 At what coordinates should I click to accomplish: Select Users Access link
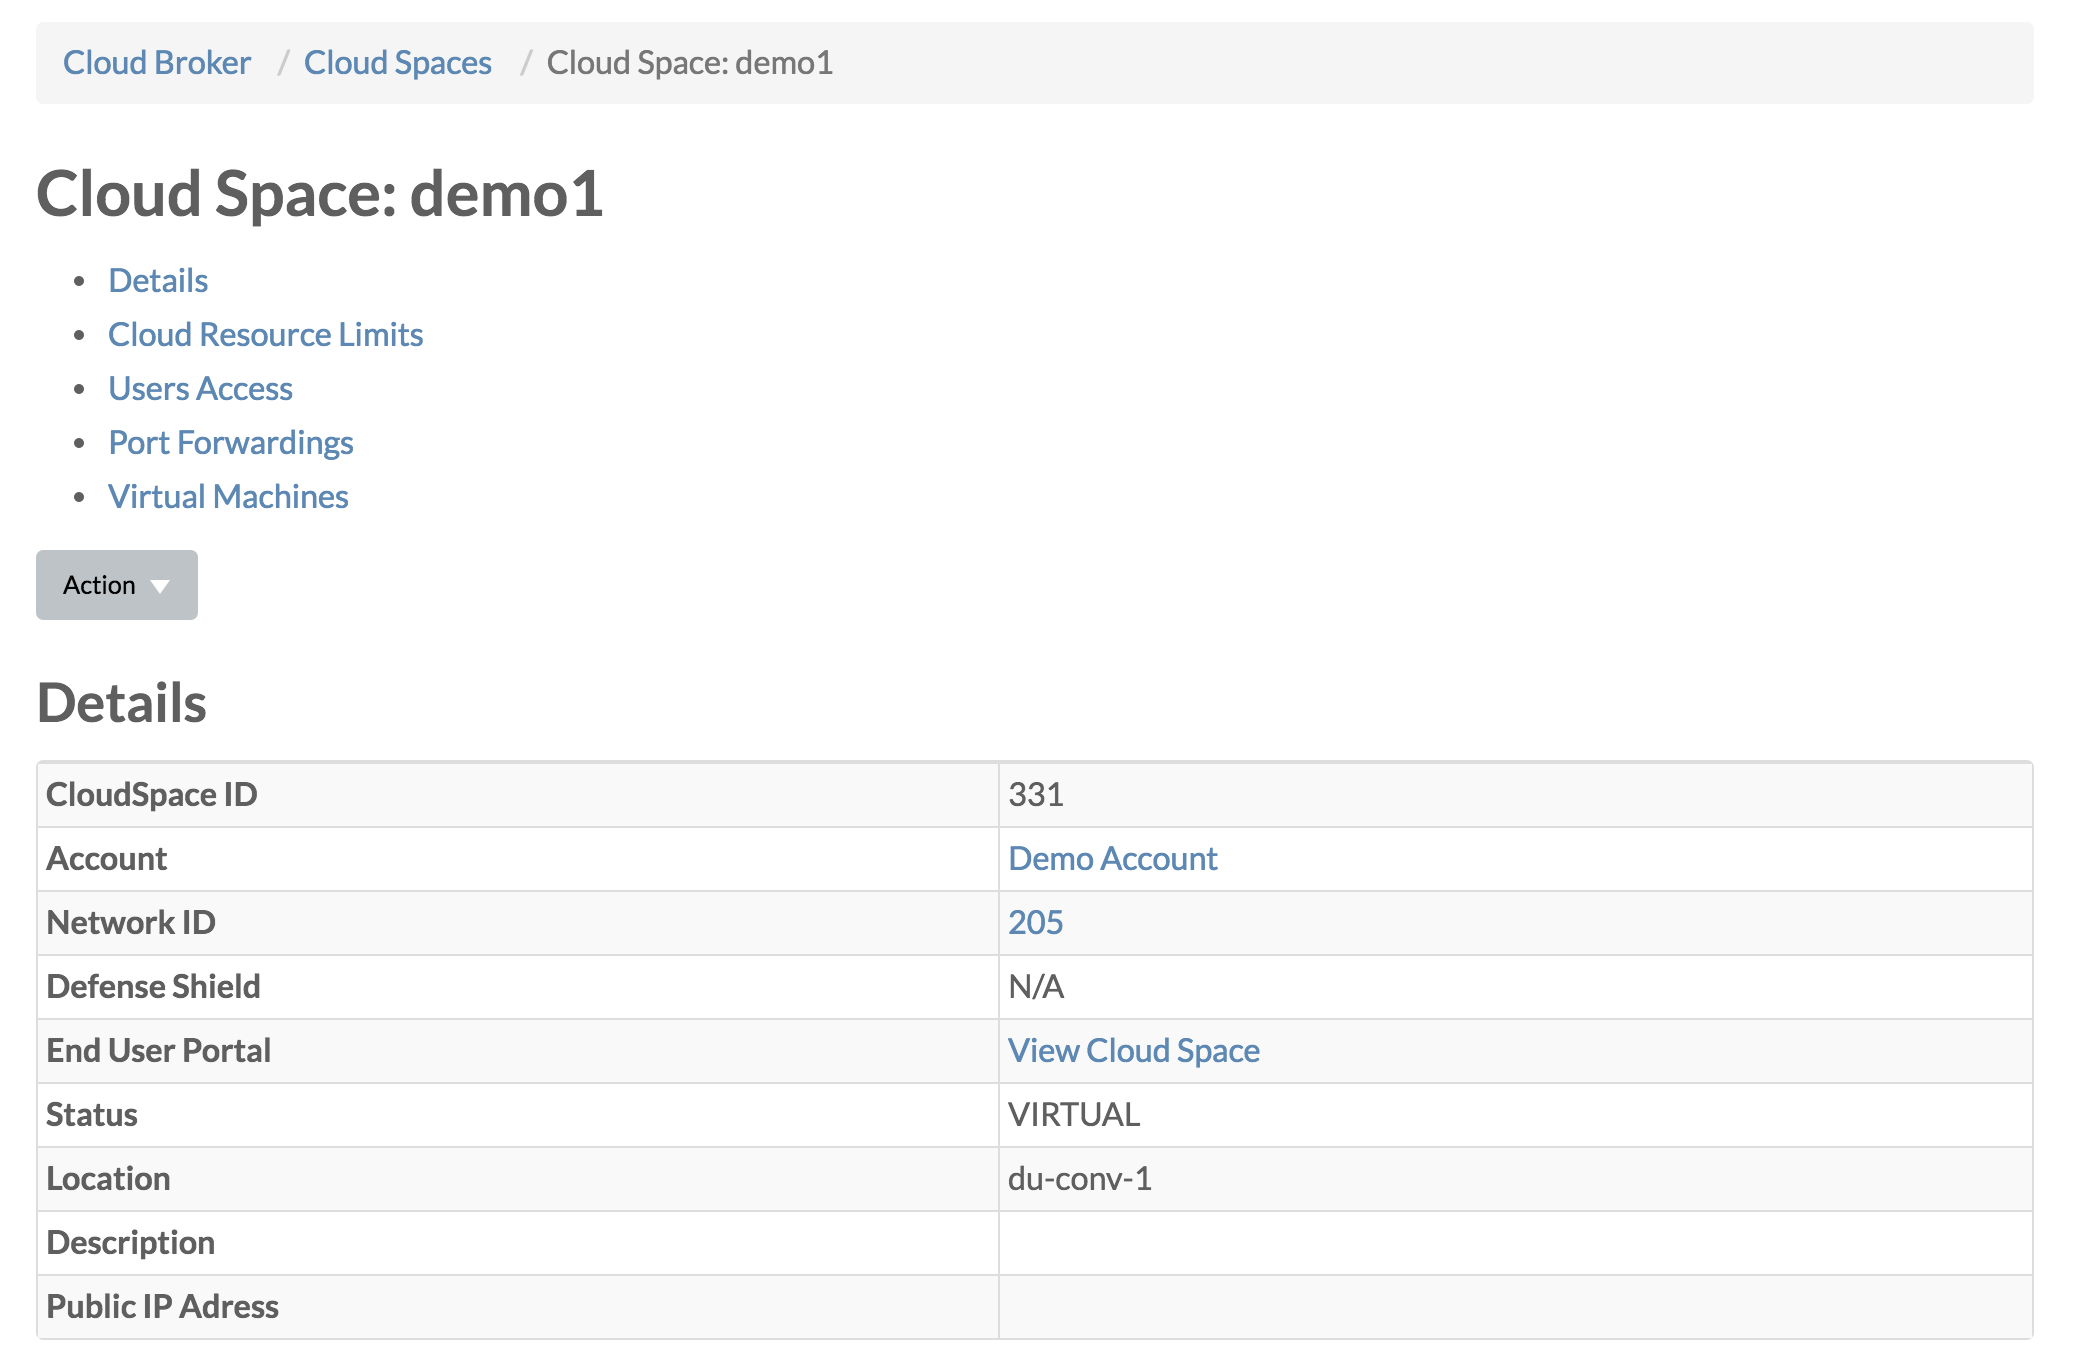200,389
